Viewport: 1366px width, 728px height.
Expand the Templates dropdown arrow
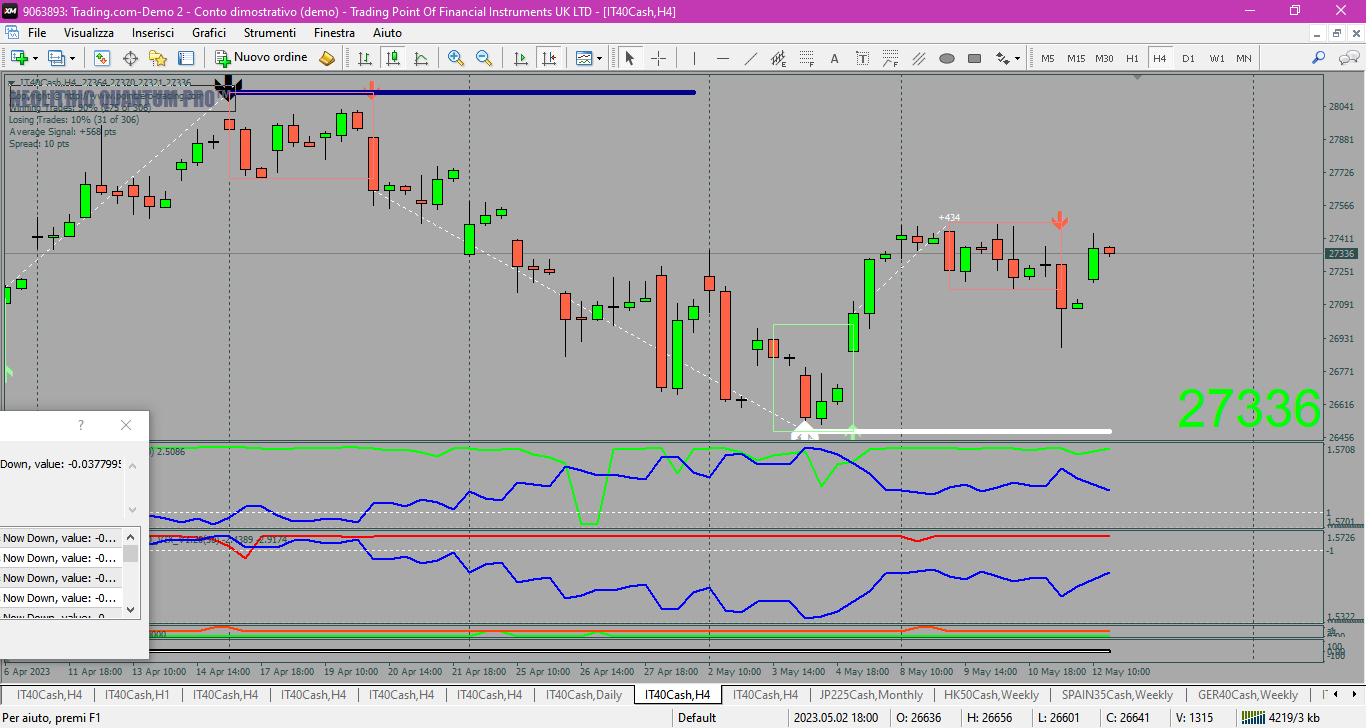pos(600,58)
